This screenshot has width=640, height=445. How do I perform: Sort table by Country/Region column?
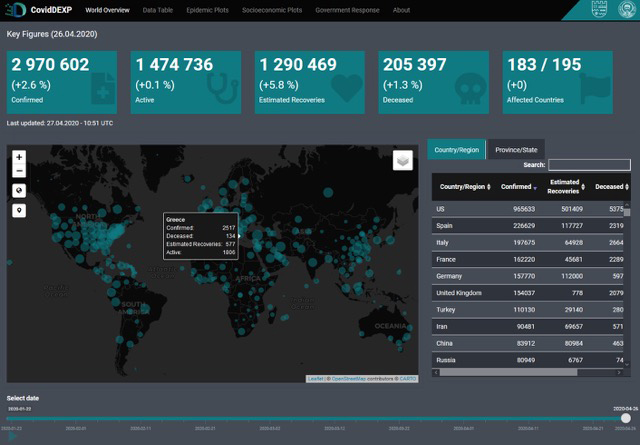pos(465,187)
